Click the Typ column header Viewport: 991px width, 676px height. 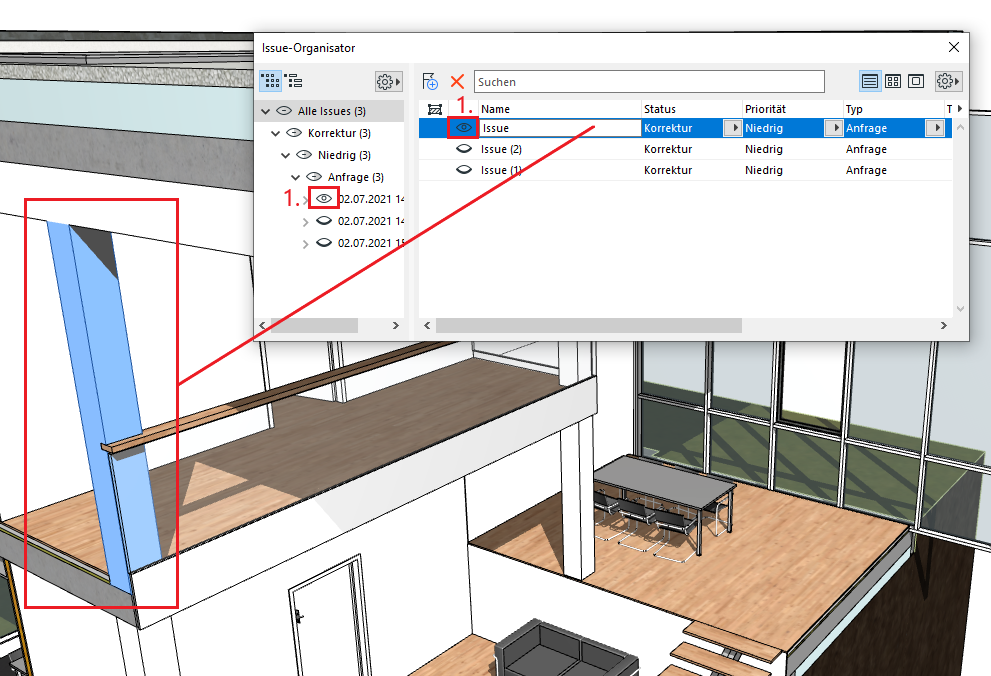(890, 109)
